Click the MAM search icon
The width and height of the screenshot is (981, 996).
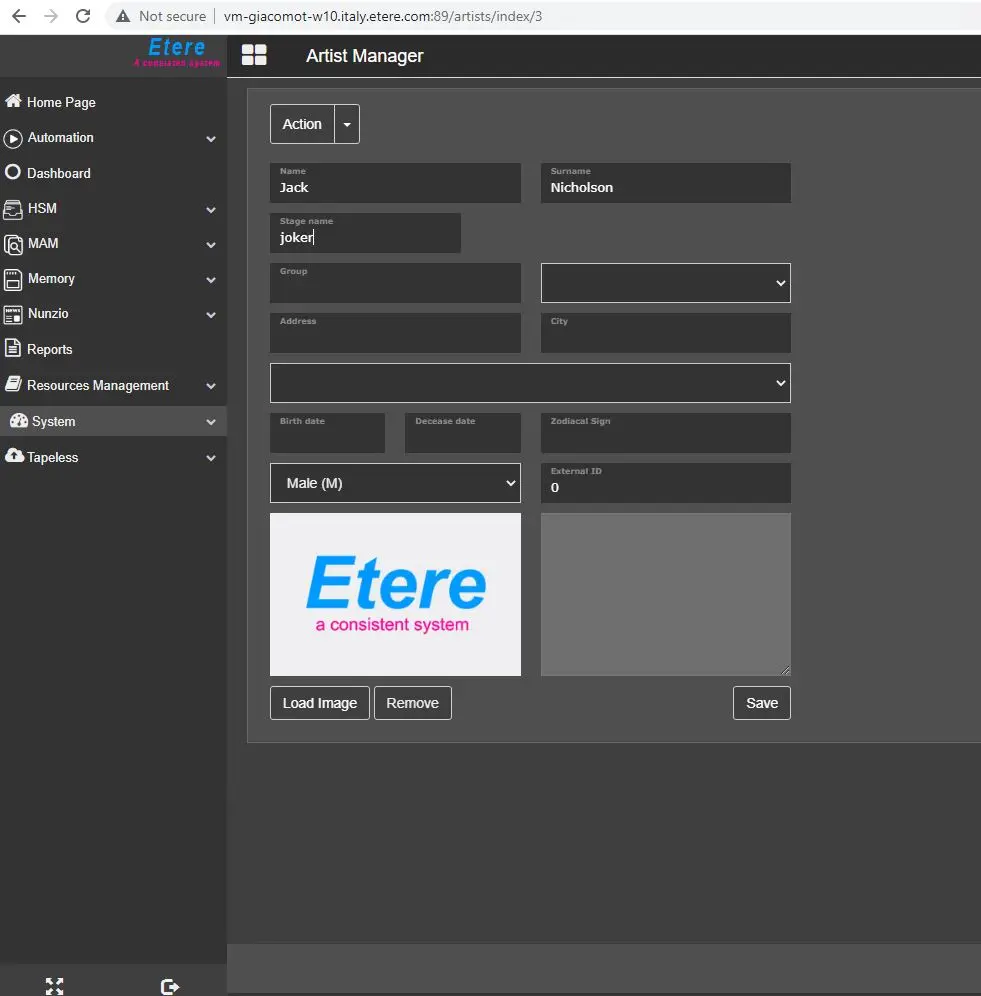click(x=13, y=244)
